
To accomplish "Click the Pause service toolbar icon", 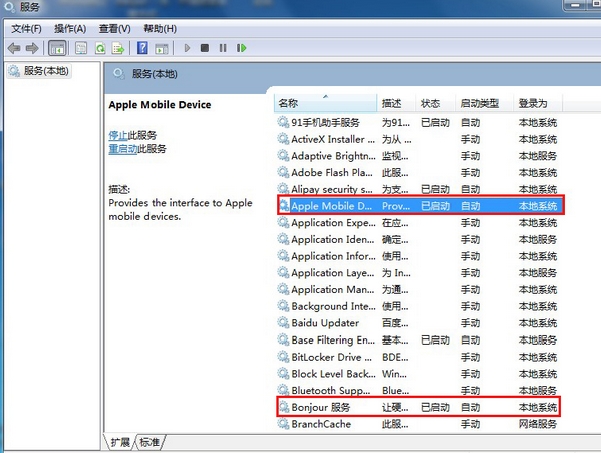I will pos(223,47).
